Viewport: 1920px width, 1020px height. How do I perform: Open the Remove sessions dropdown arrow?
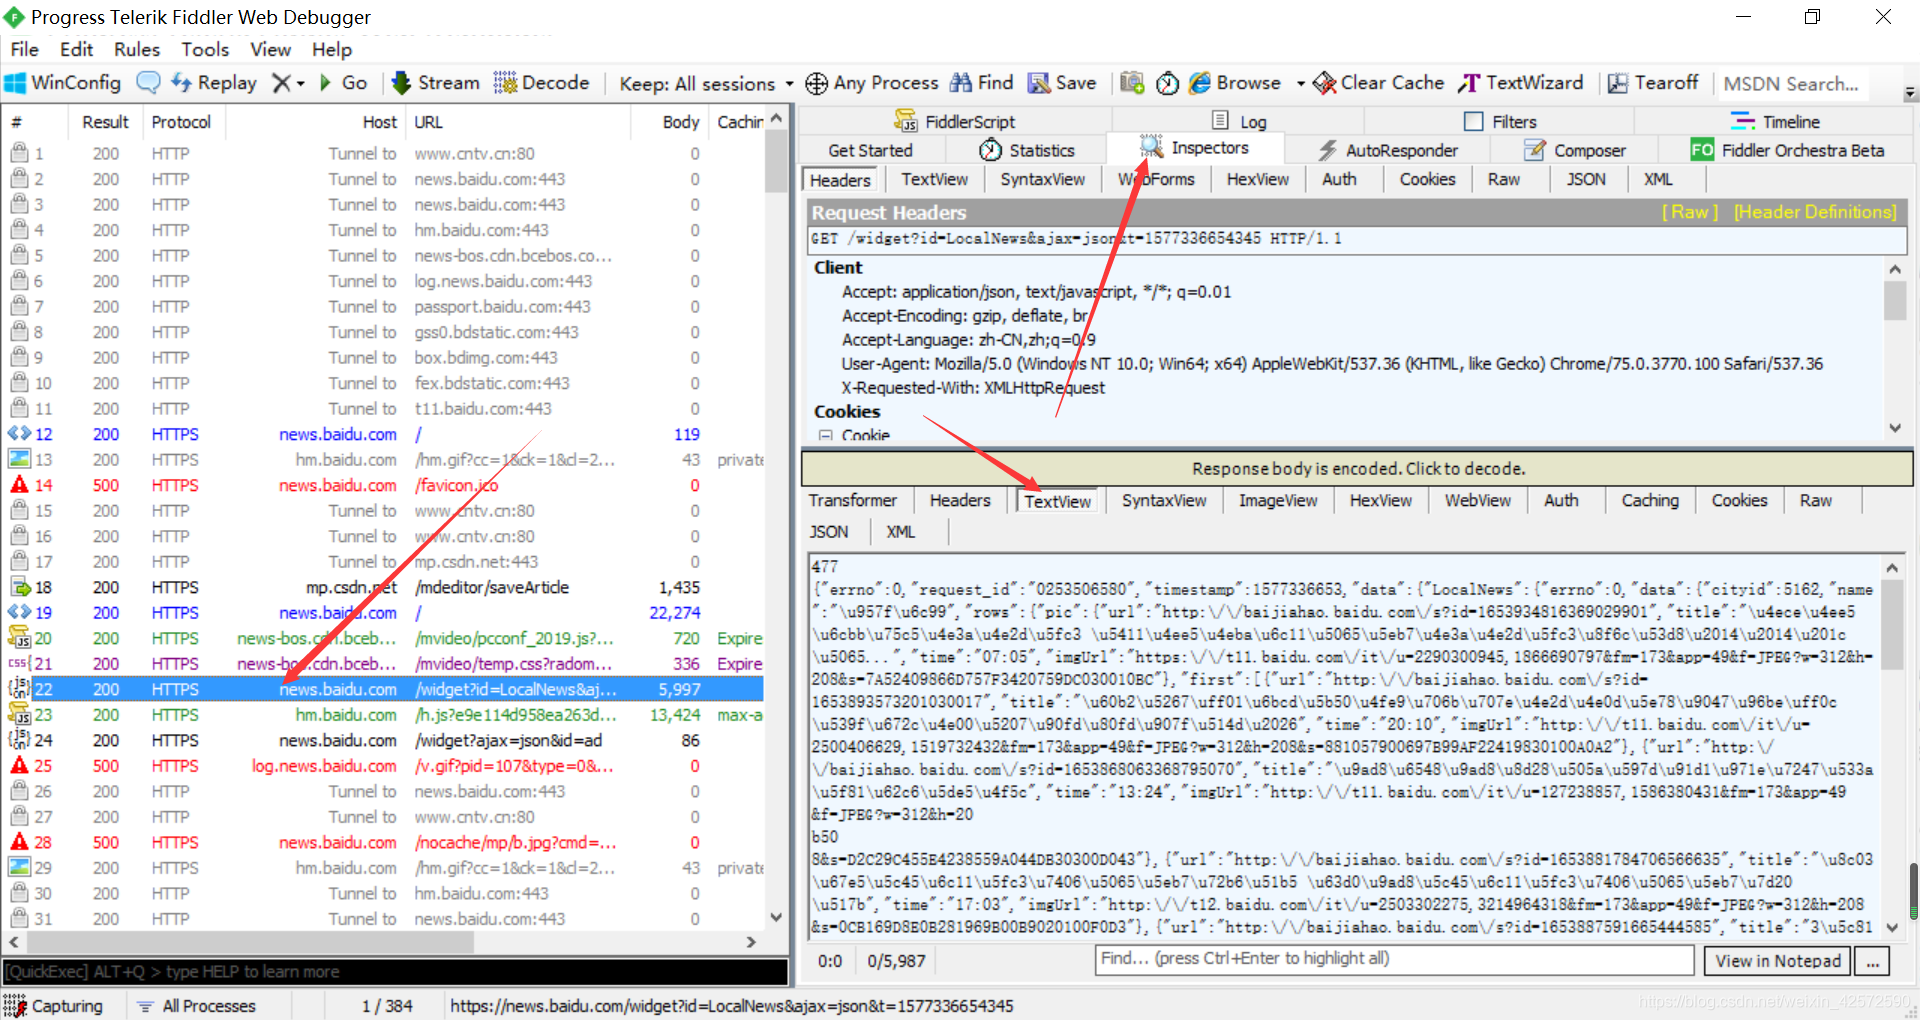[300, 83]
